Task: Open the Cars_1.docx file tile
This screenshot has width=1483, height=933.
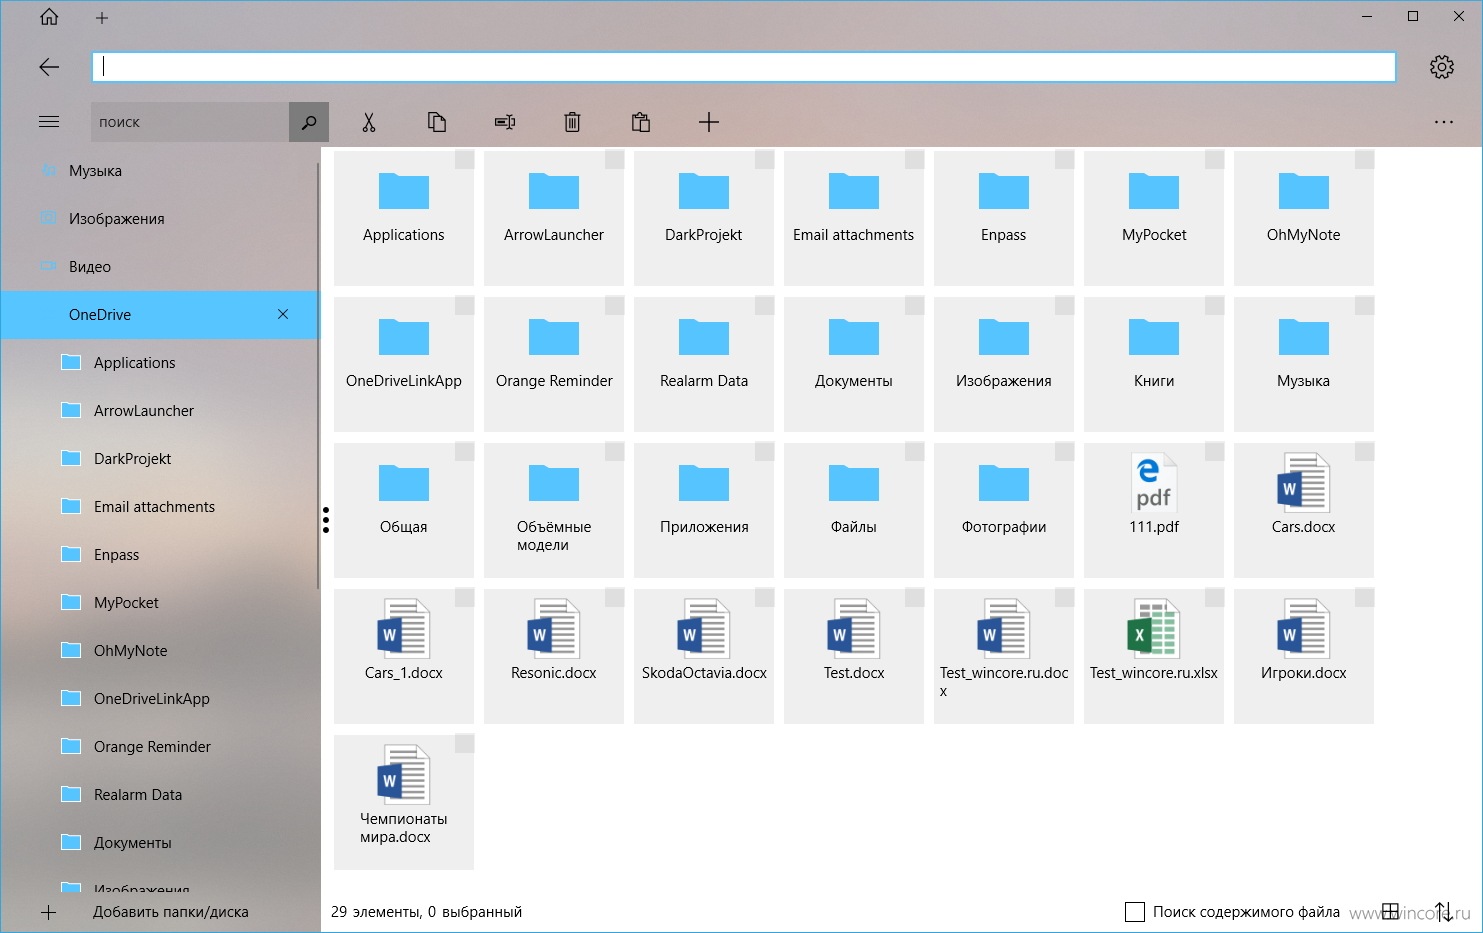Action: point(404,655)
